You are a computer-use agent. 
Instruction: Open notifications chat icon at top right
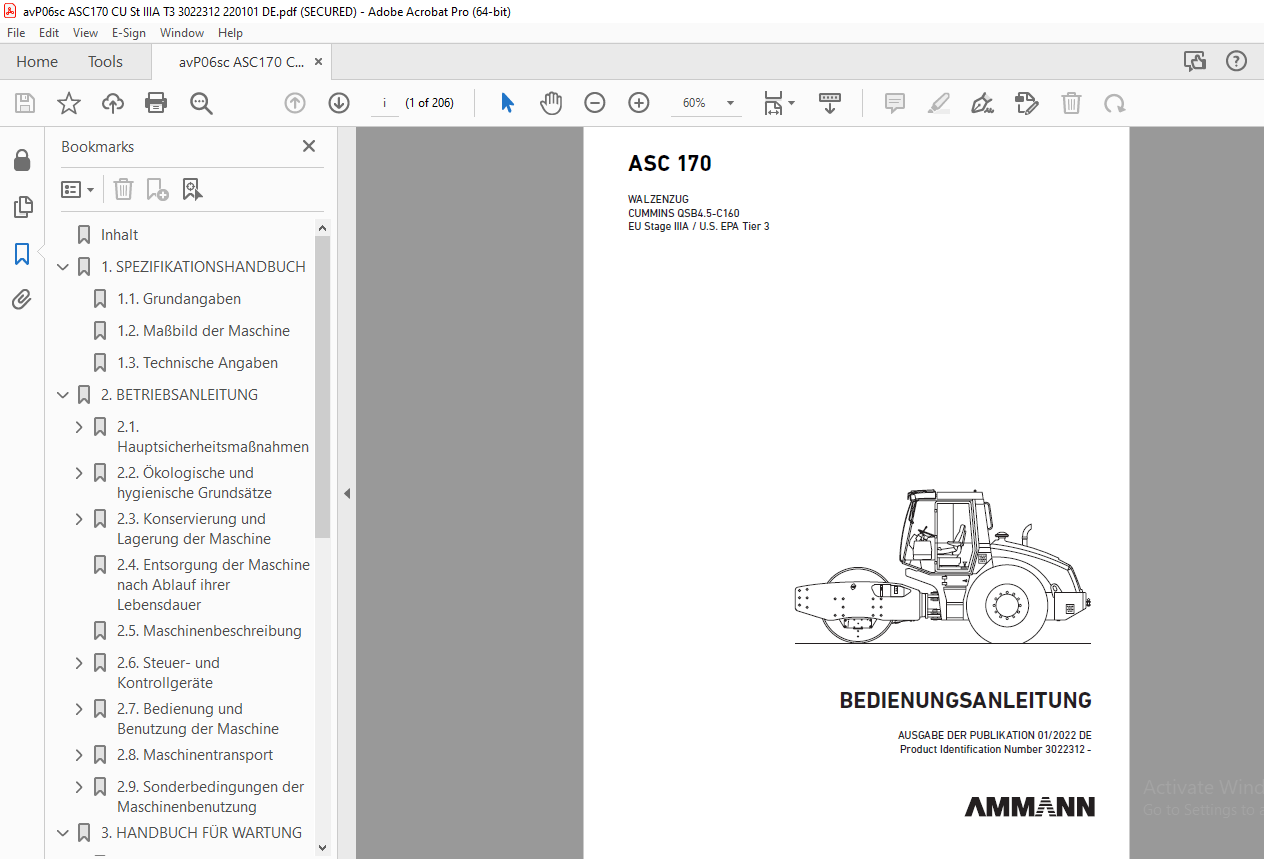1195,61
